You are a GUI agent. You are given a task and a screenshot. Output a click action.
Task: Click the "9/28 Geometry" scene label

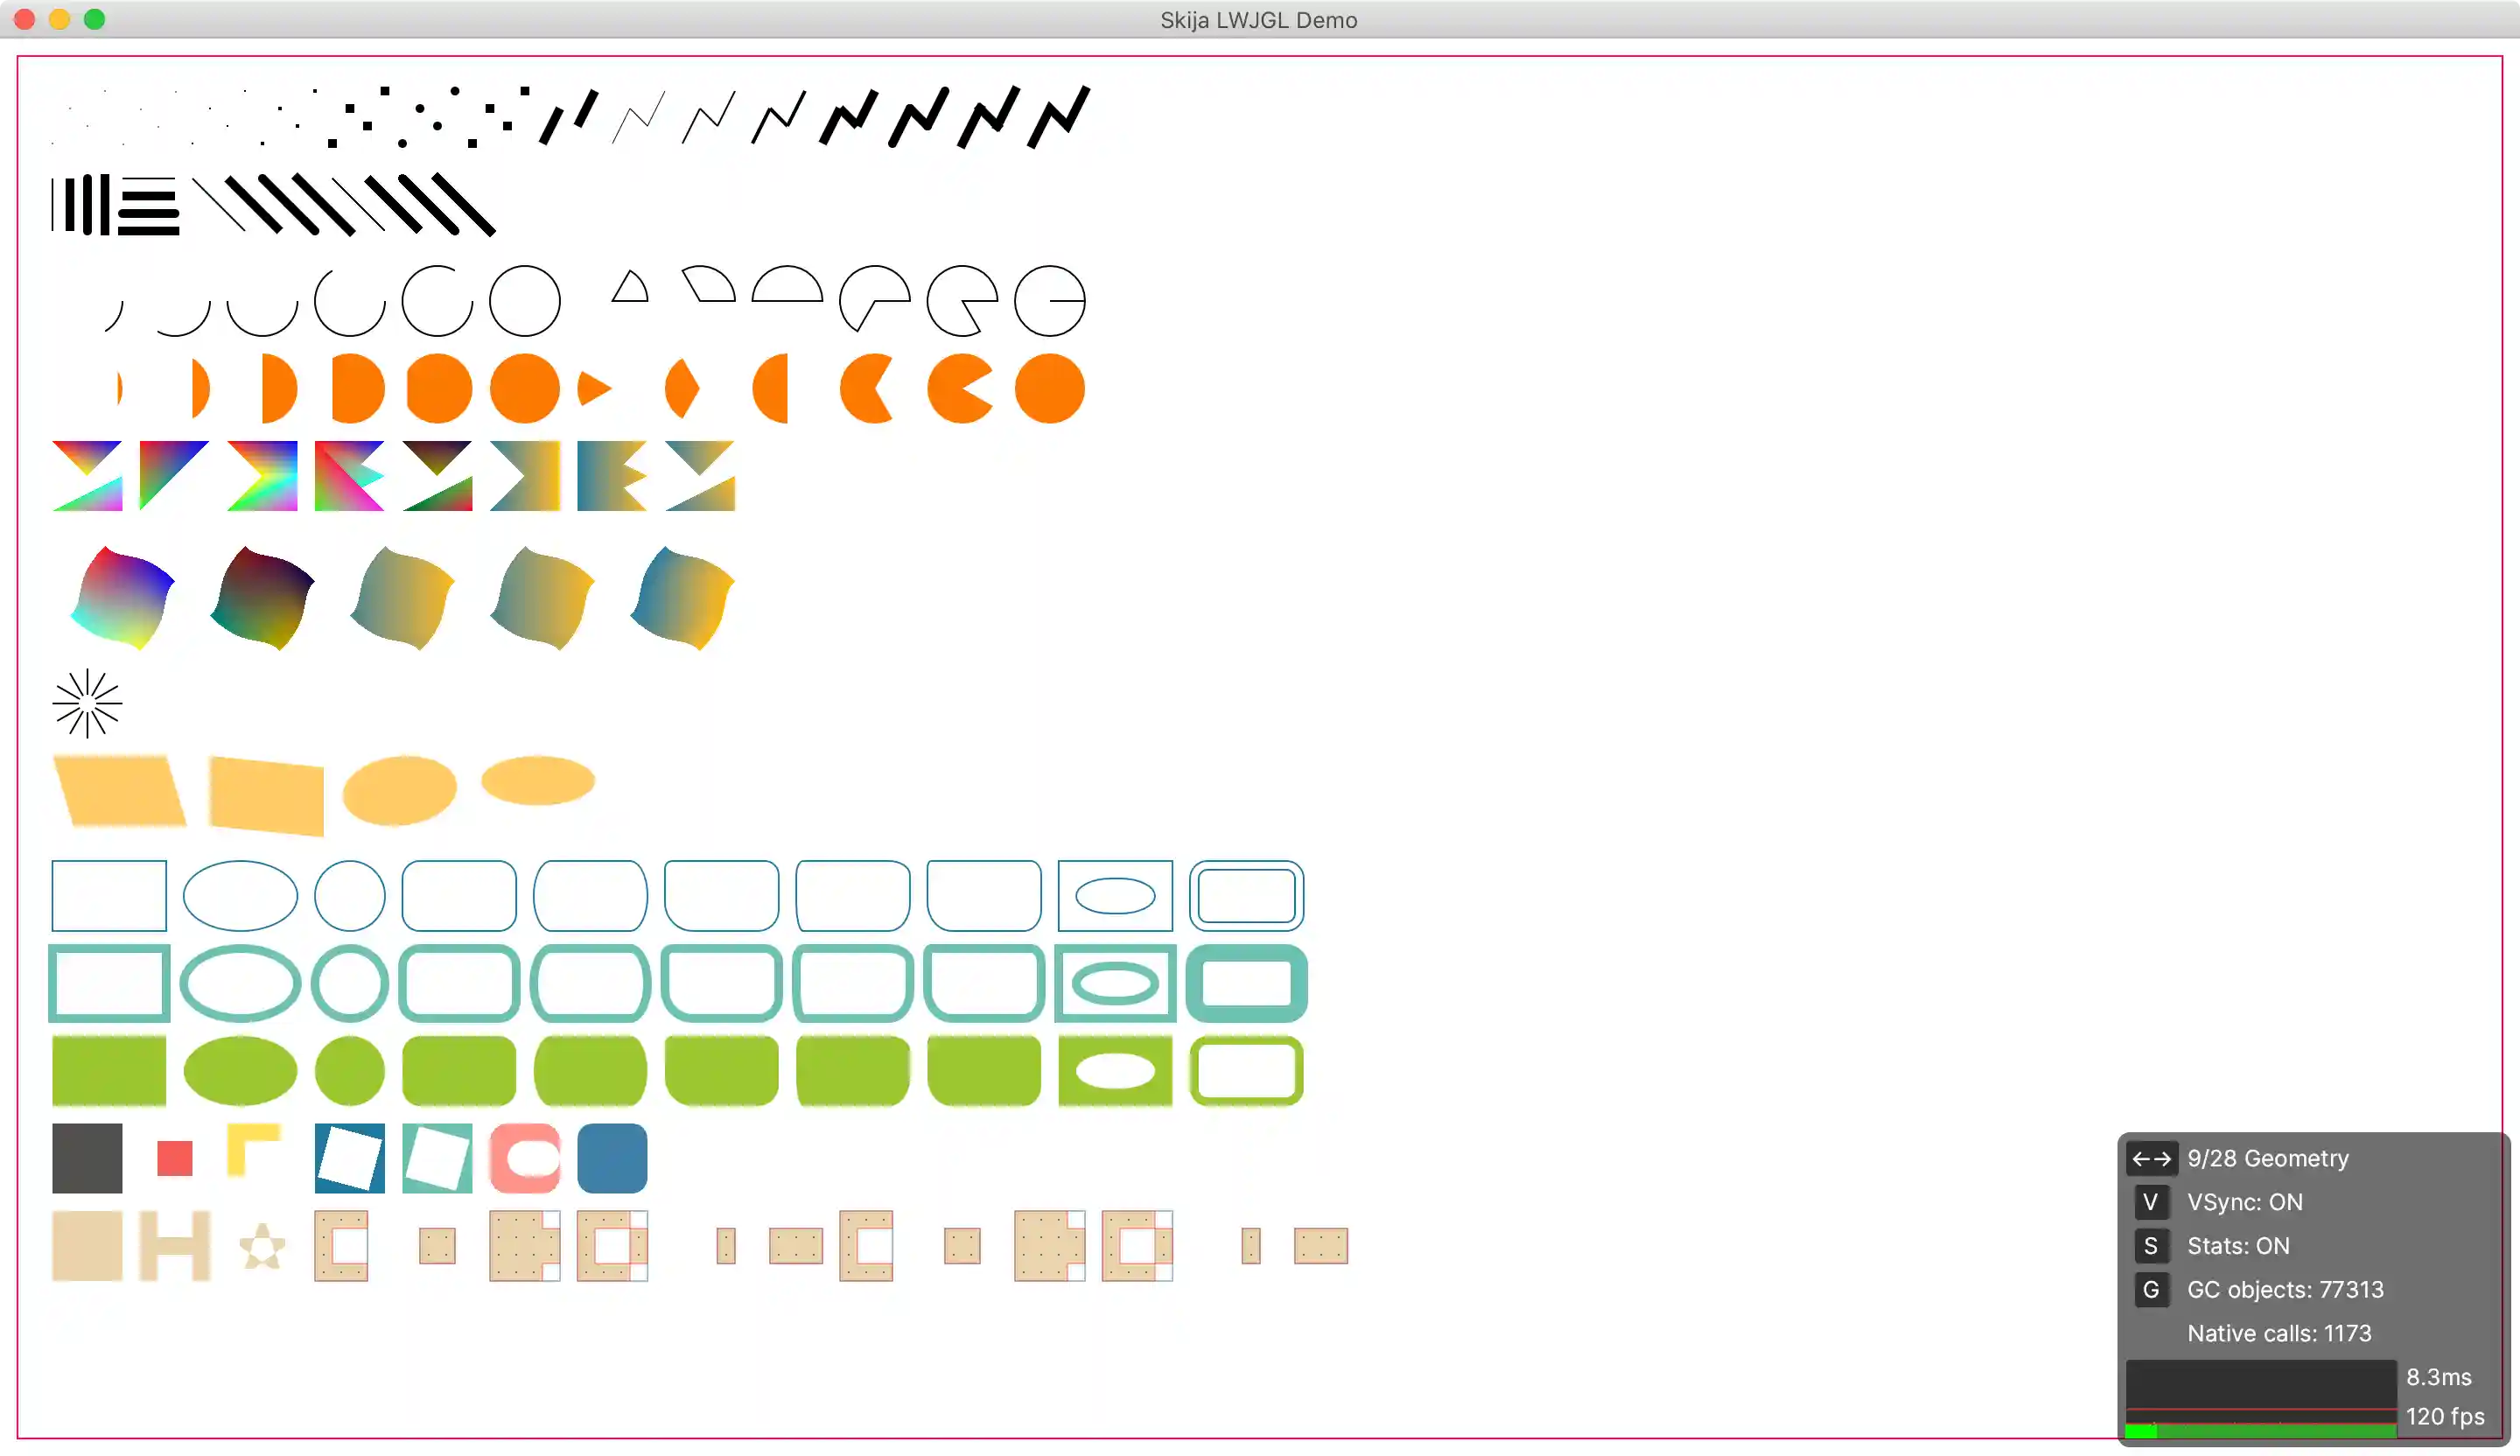tap(2267, 1158)
